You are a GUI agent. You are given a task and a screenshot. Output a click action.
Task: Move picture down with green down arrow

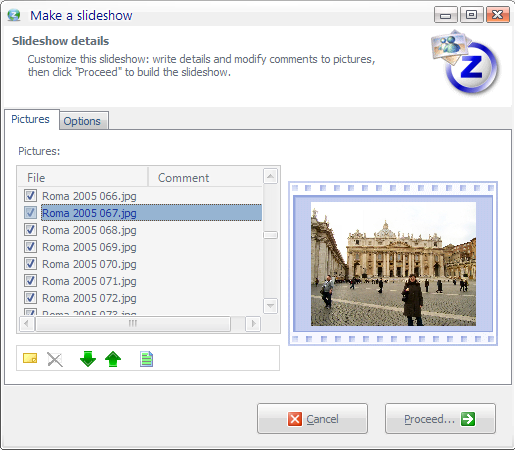click(88, 359)
